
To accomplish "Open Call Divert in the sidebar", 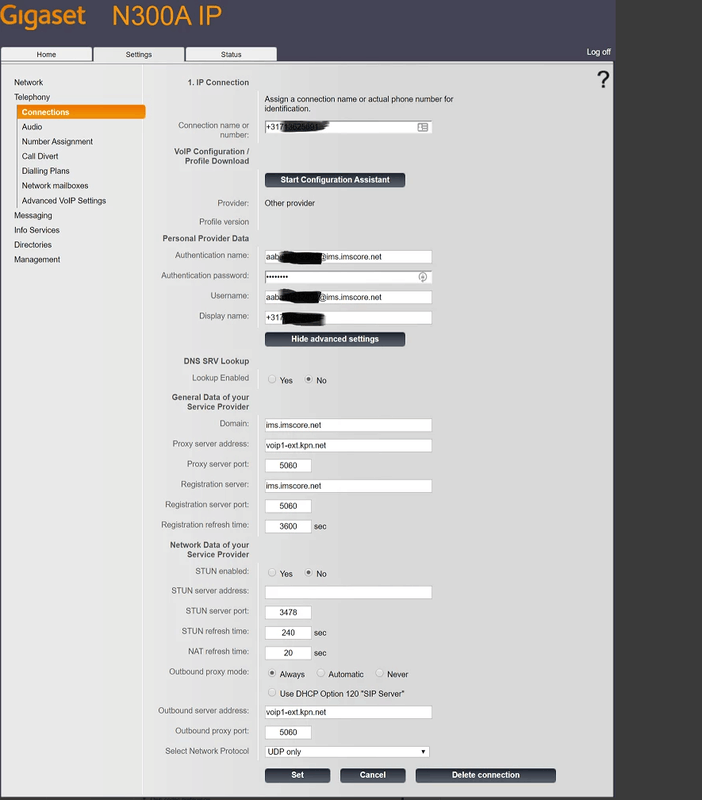I will point(40,156).
